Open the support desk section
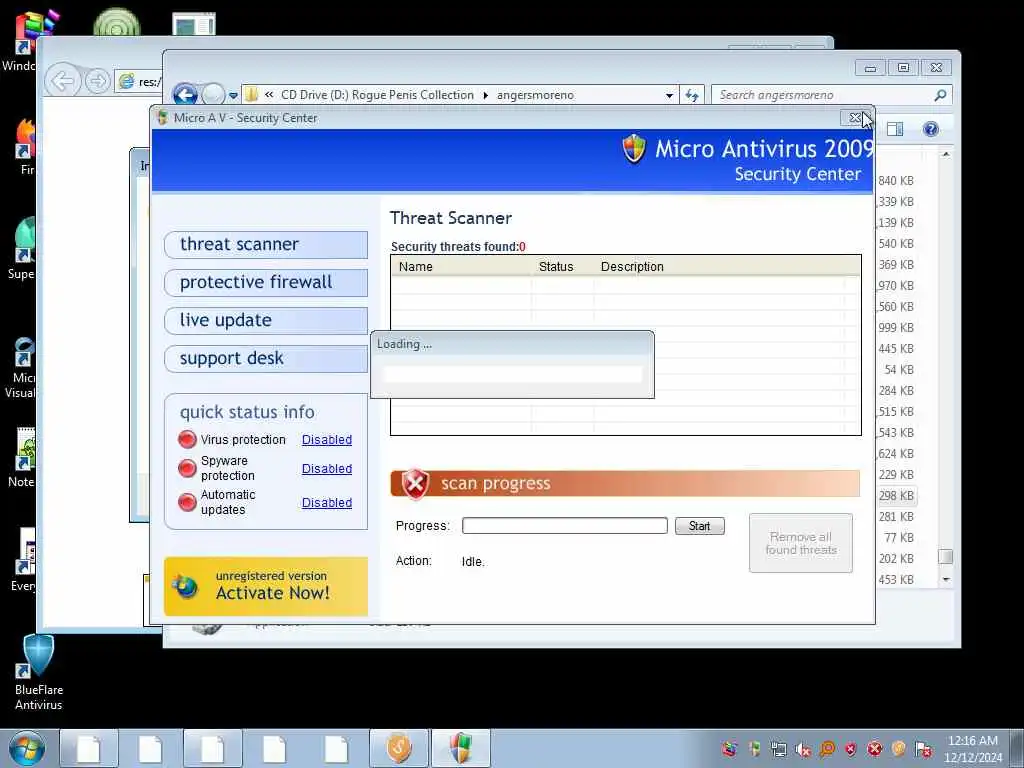The image size is (1024, 768). pos(266,359)
